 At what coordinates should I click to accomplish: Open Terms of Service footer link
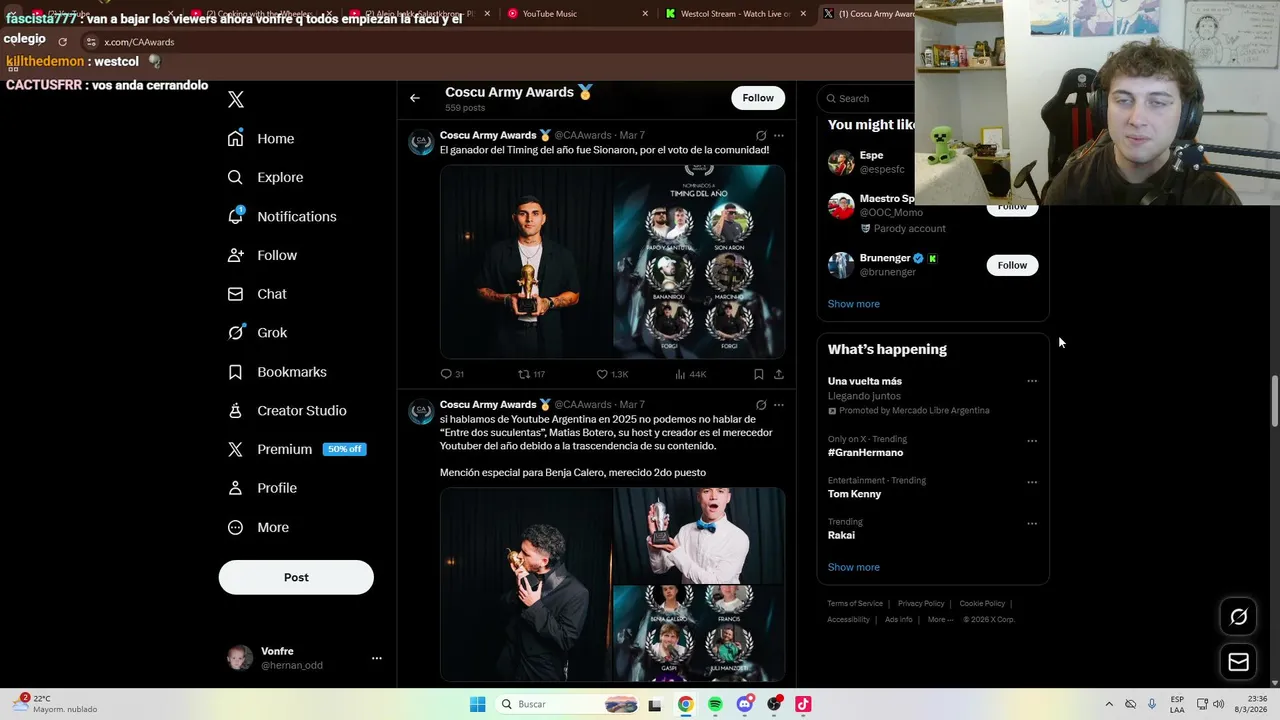(x=855, y=604)
